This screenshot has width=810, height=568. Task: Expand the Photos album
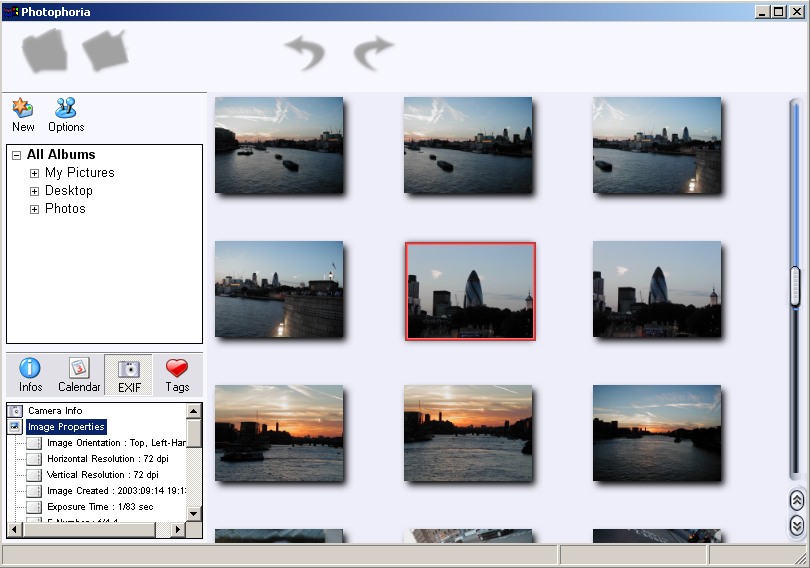pyautogui.click(x=34, y=209)
